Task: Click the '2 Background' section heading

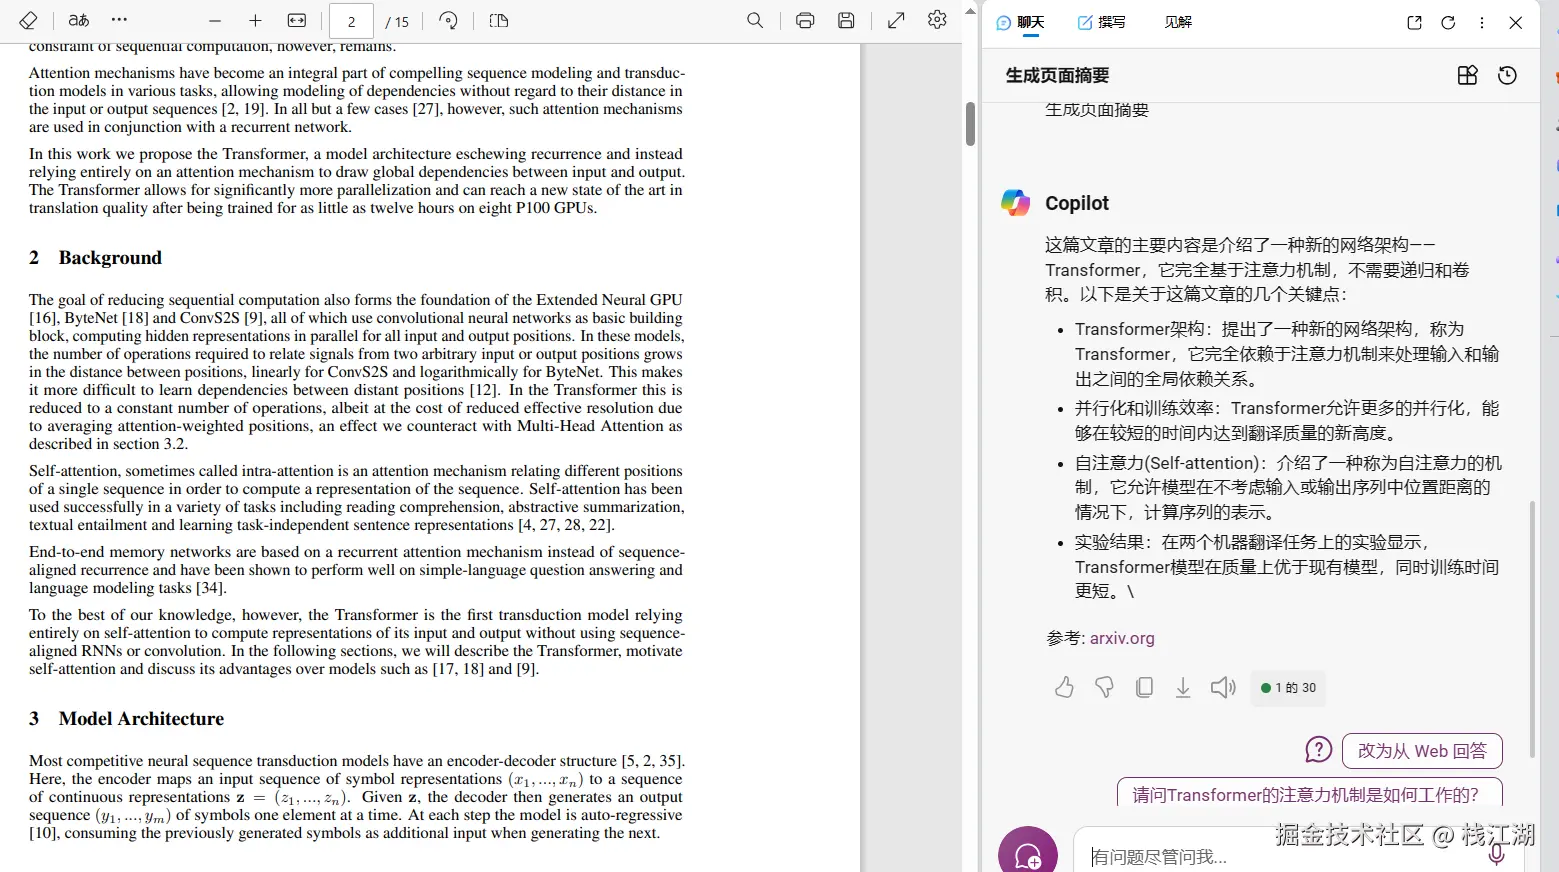Action: 95,258
